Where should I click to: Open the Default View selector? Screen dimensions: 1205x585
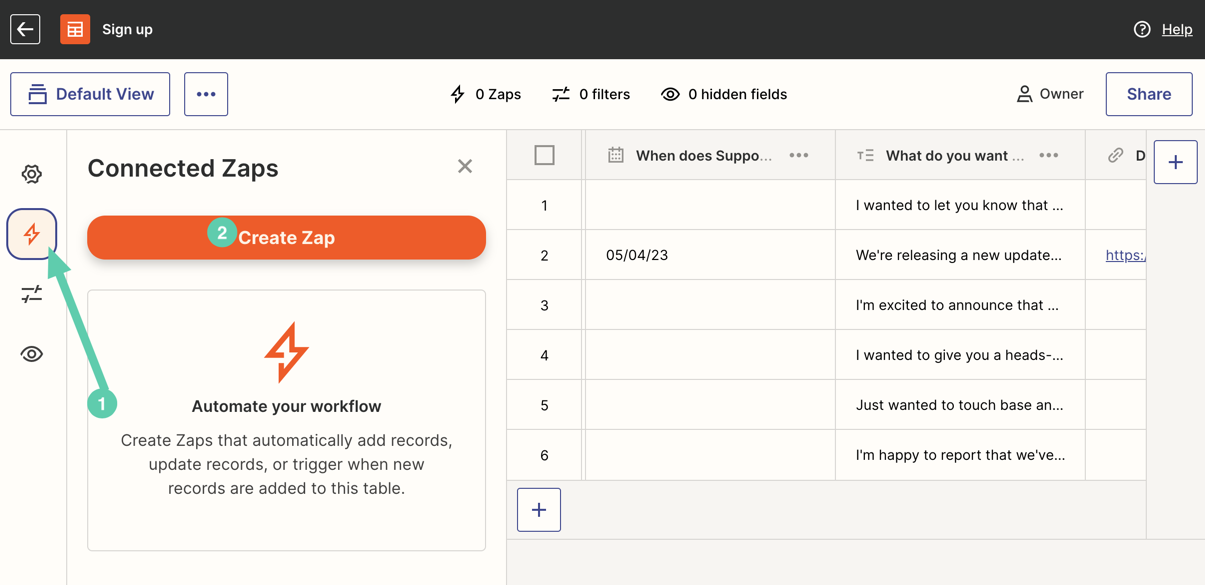coord(90,94)
